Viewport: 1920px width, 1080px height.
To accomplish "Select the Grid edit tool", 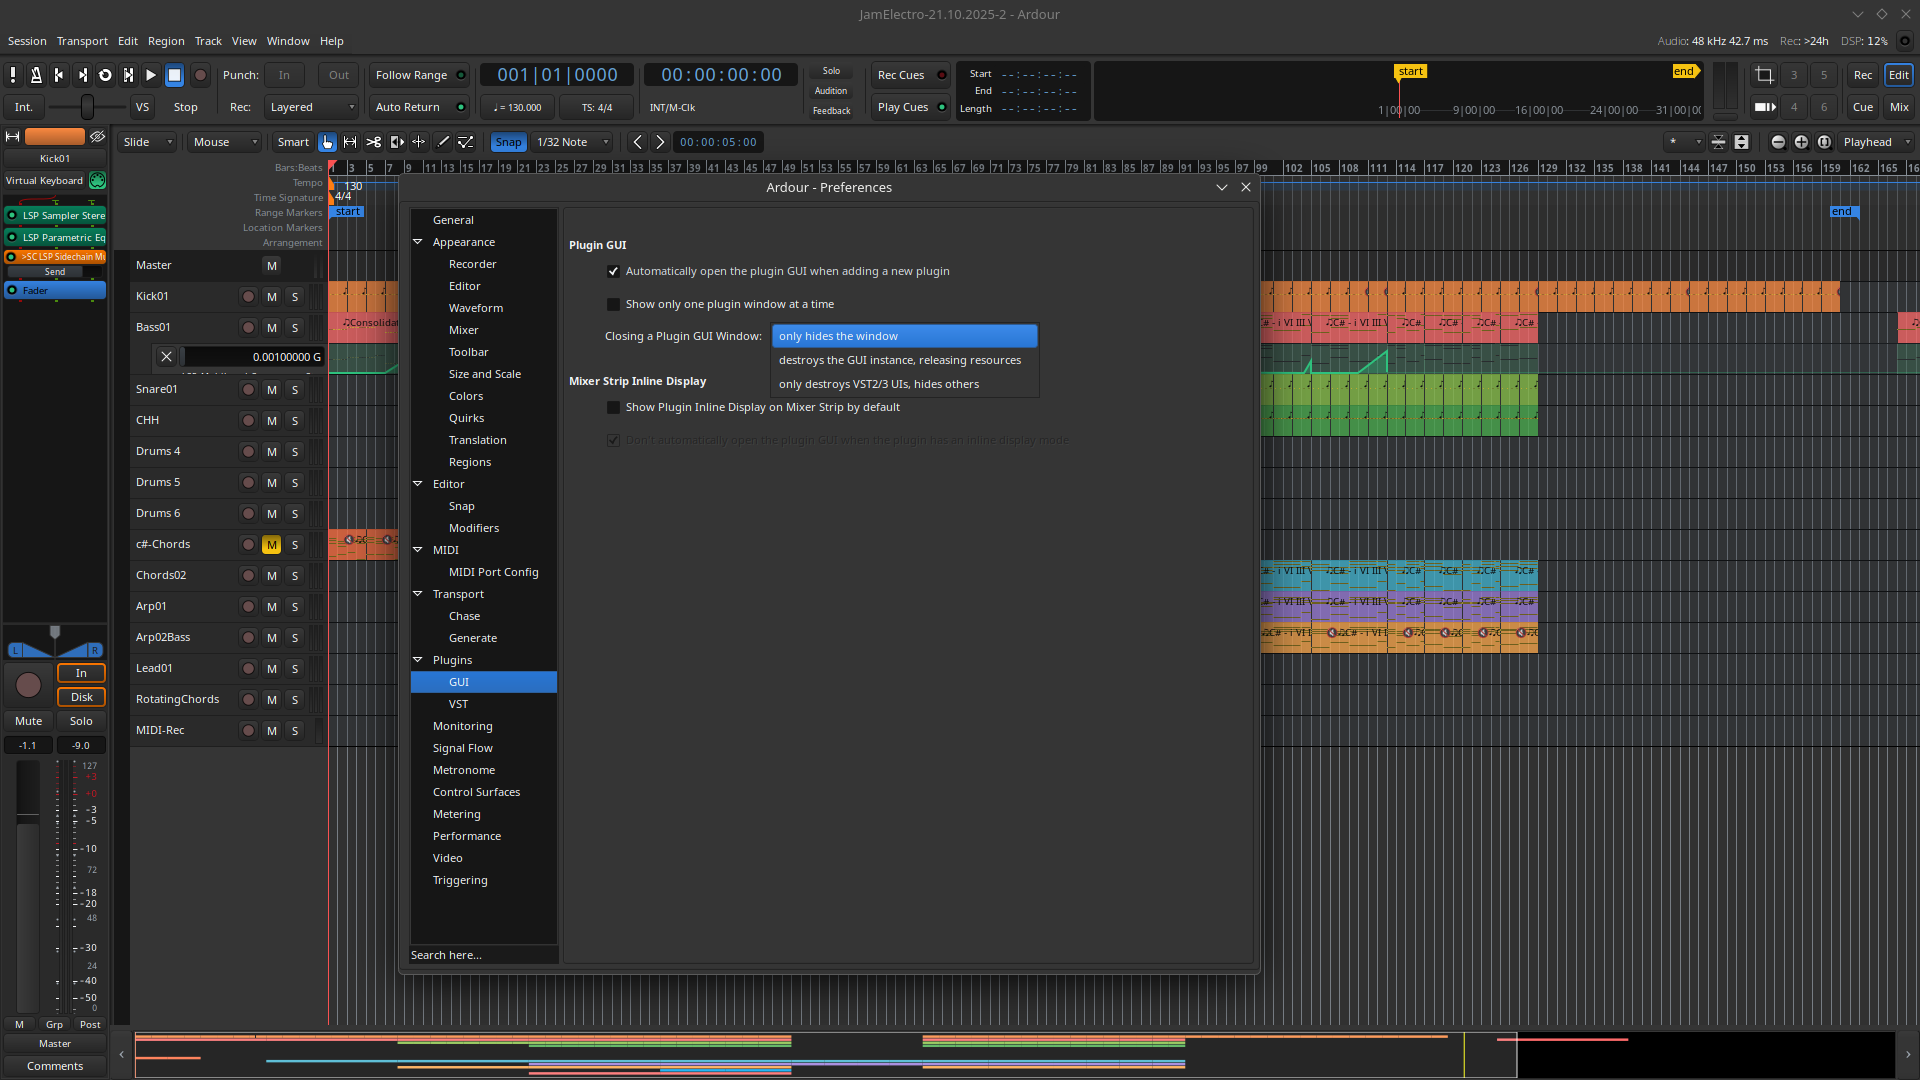I will click(419, 142).
